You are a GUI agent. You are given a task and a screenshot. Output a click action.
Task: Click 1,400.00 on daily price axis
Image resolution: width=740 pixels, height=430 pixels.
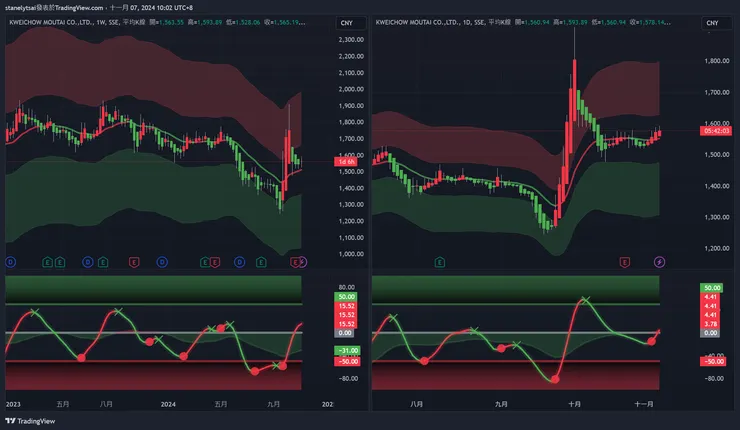pyautogui.click(x=717, y=186)
